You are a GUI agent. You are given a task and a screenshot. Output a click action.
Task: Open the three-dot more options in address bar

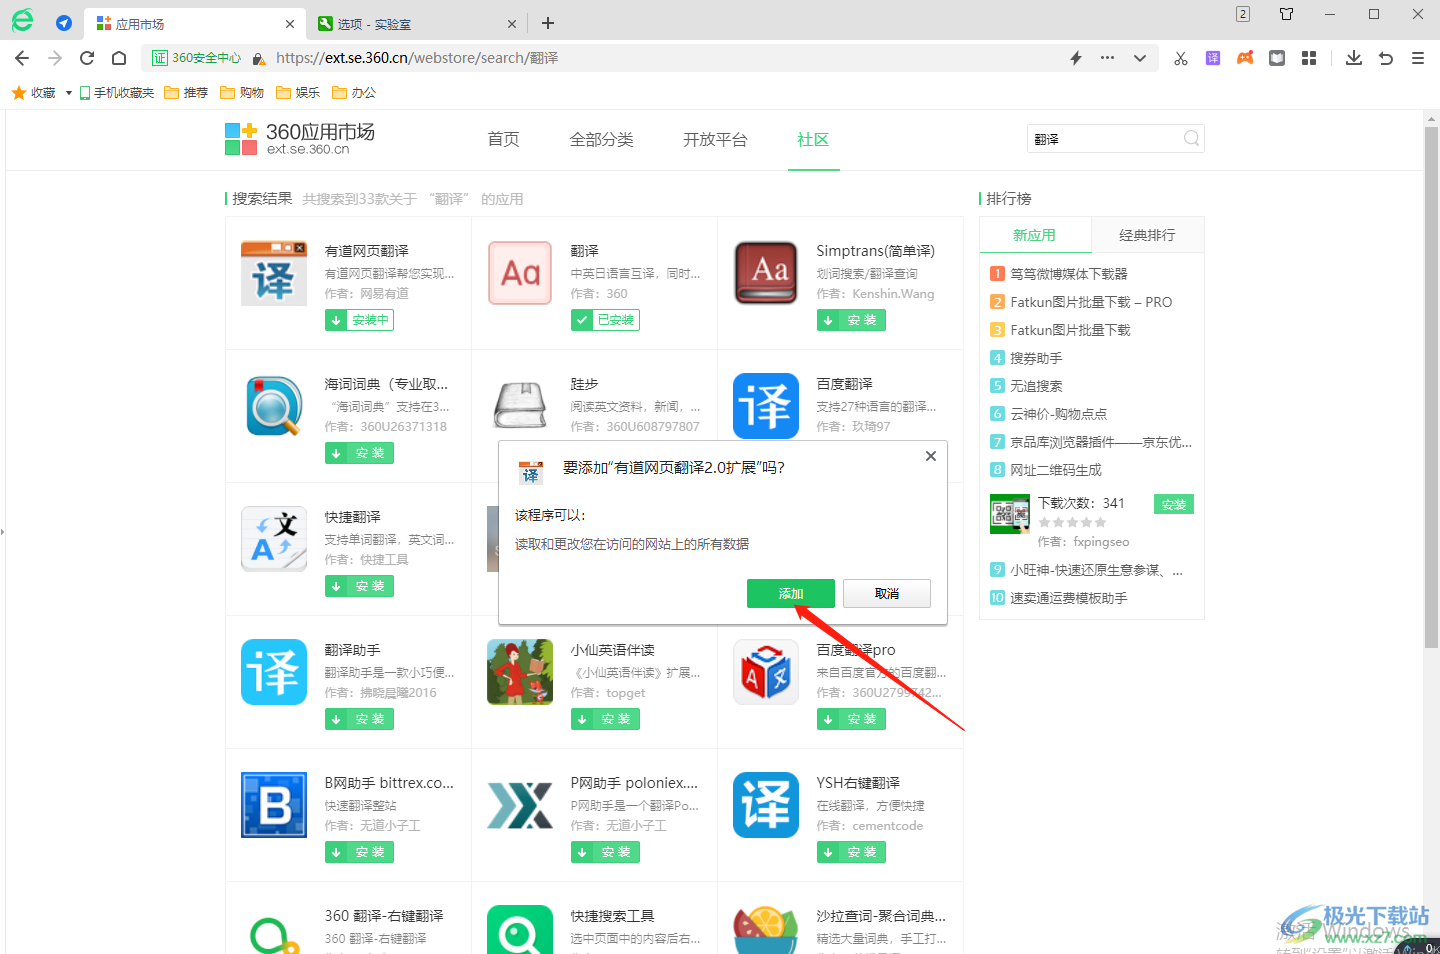point(1107,58)
